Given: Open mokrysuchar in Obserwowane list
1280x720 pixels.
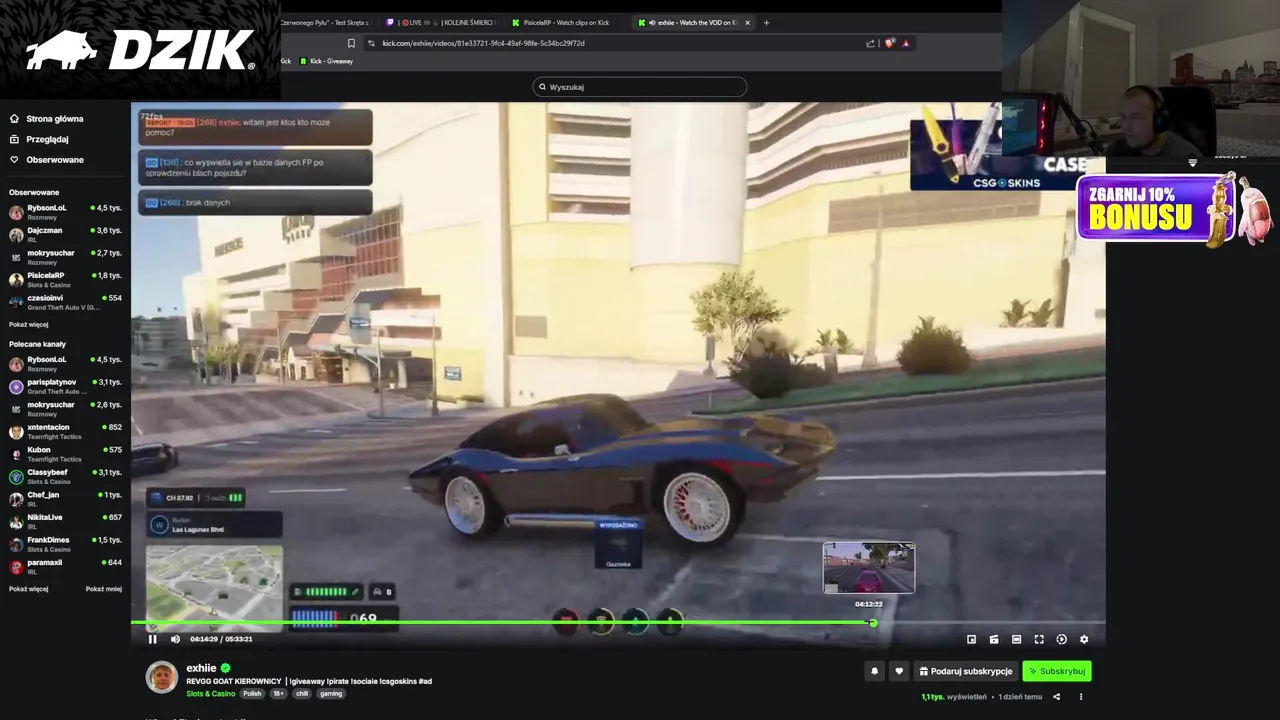Looking at the screenshot, I should coord(65,257).
